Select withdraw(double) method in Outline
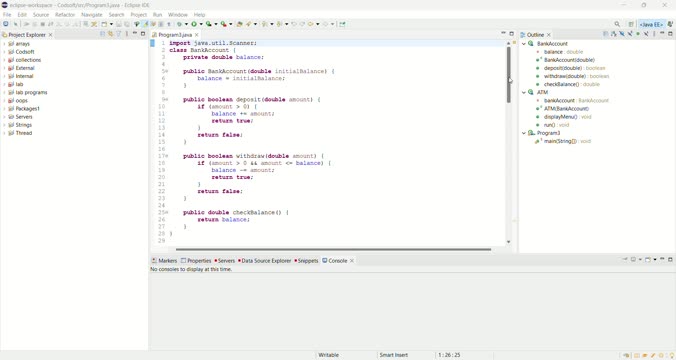The width and height of the screenshot is (676, 360). [573, 76]
